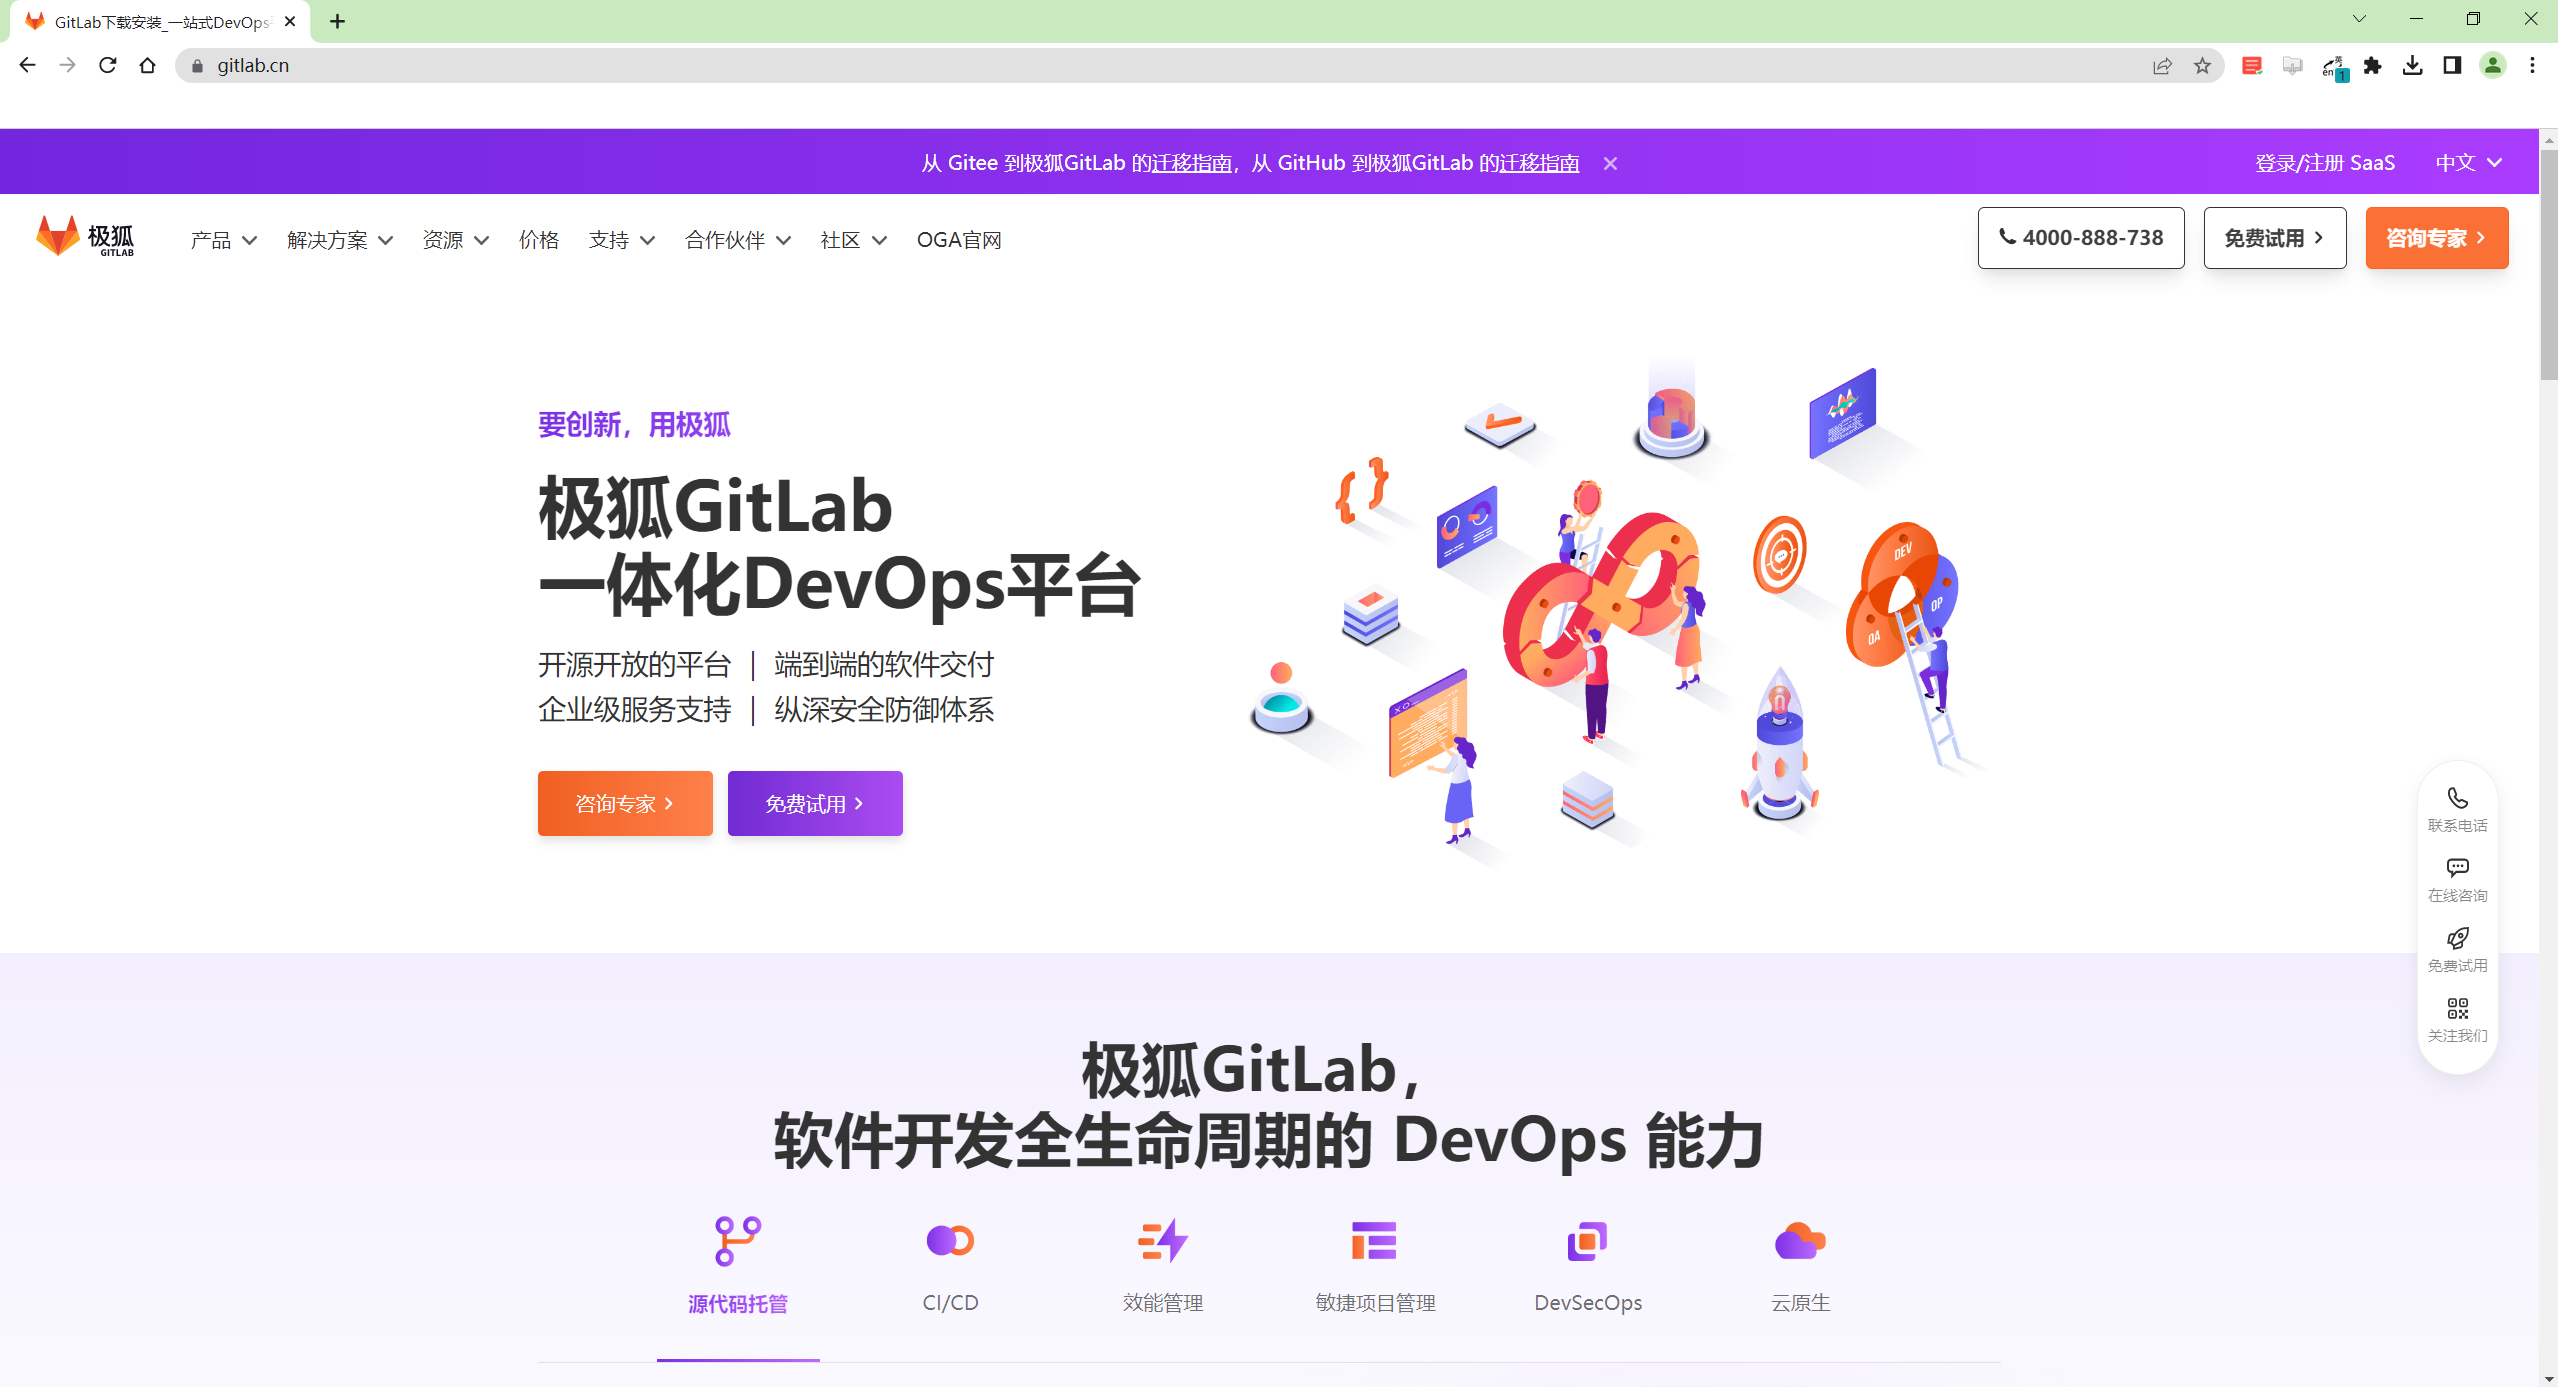The height and width of the screenshot is (1387, 2558).
Task: Open the extensions puzzle icon
Action: click(x=2372, y=65)
